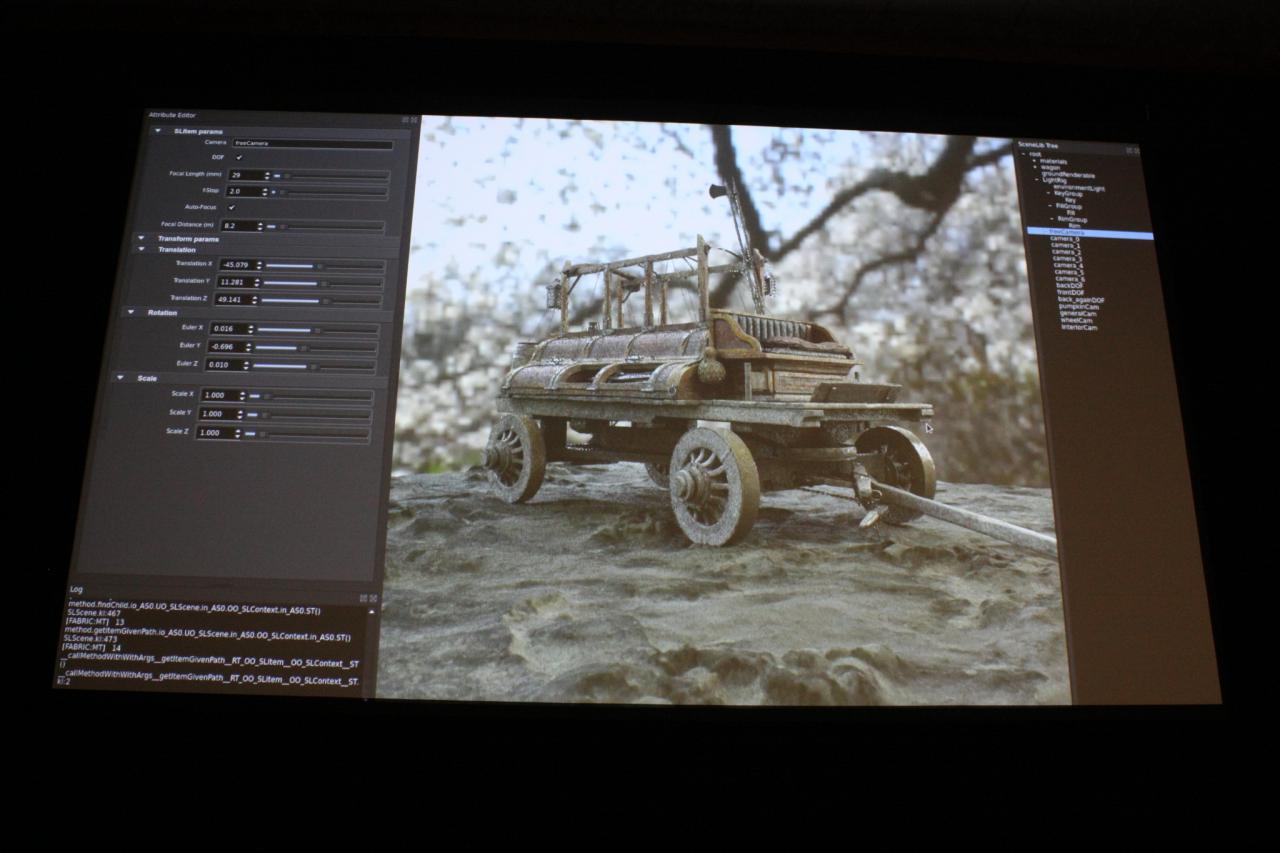Float the SceneLib Tree panel
1280x853 pixels.
[x=1128, y=151]
